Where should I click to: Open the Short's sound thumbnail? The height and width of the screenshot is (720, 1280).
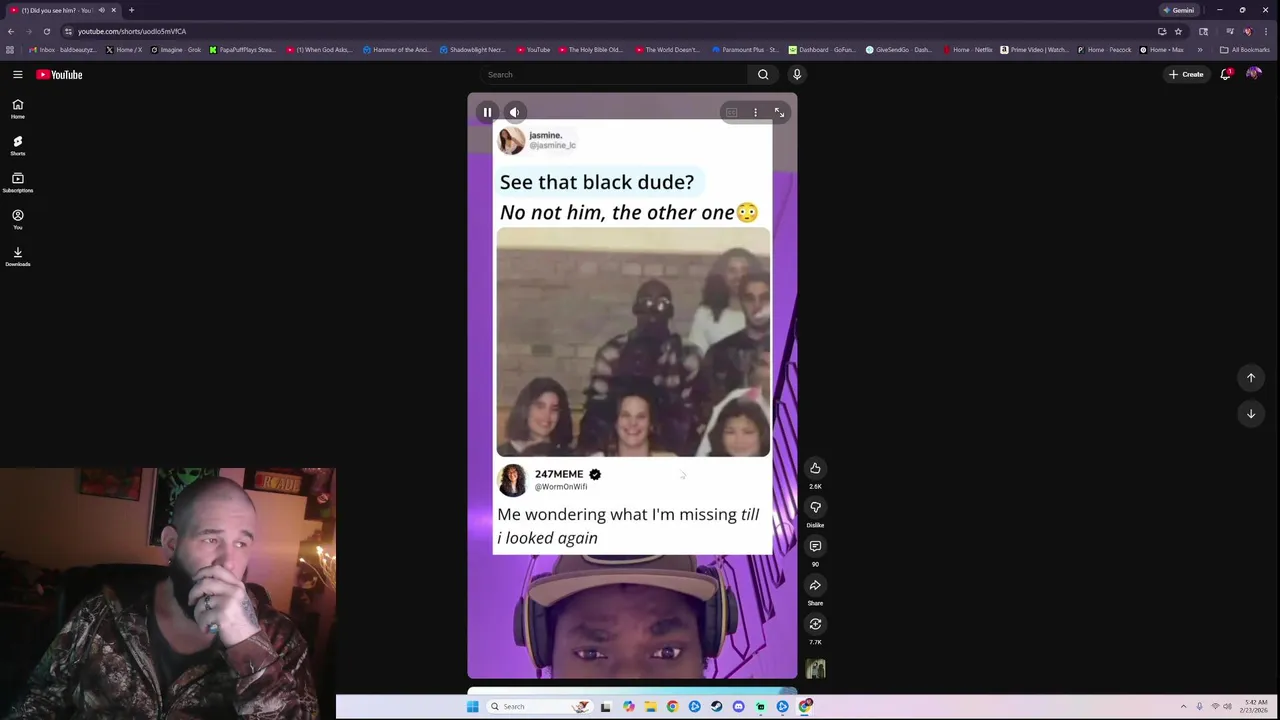pyautogui.click(x=816, y=669)
